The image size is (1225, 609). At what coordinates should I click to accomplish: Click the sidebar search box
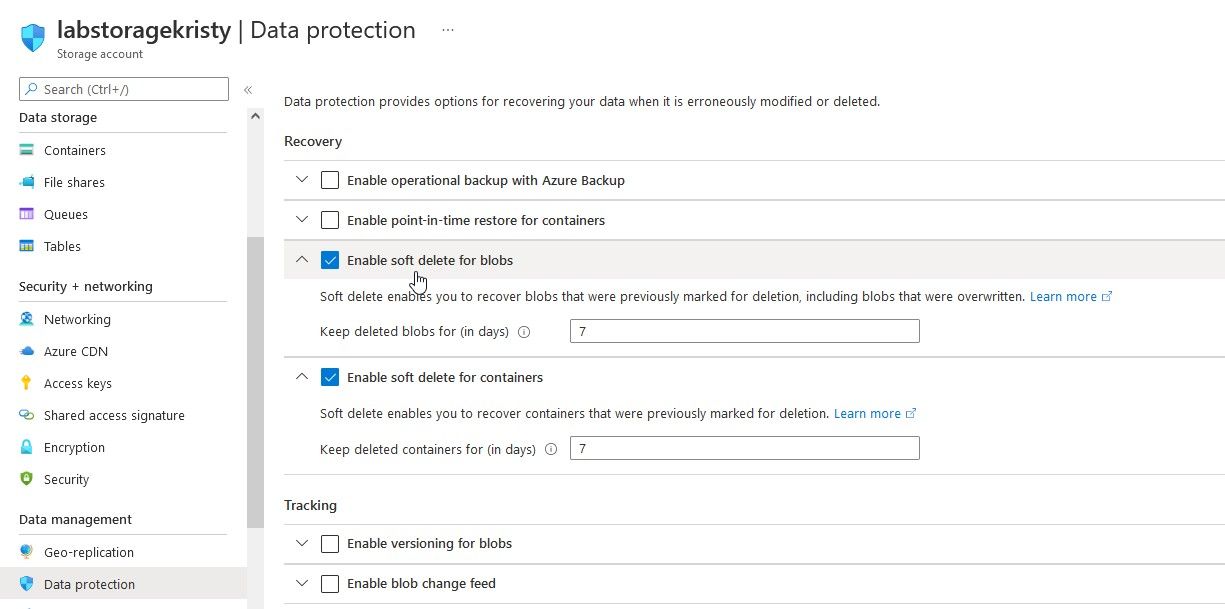coord(124,89)
